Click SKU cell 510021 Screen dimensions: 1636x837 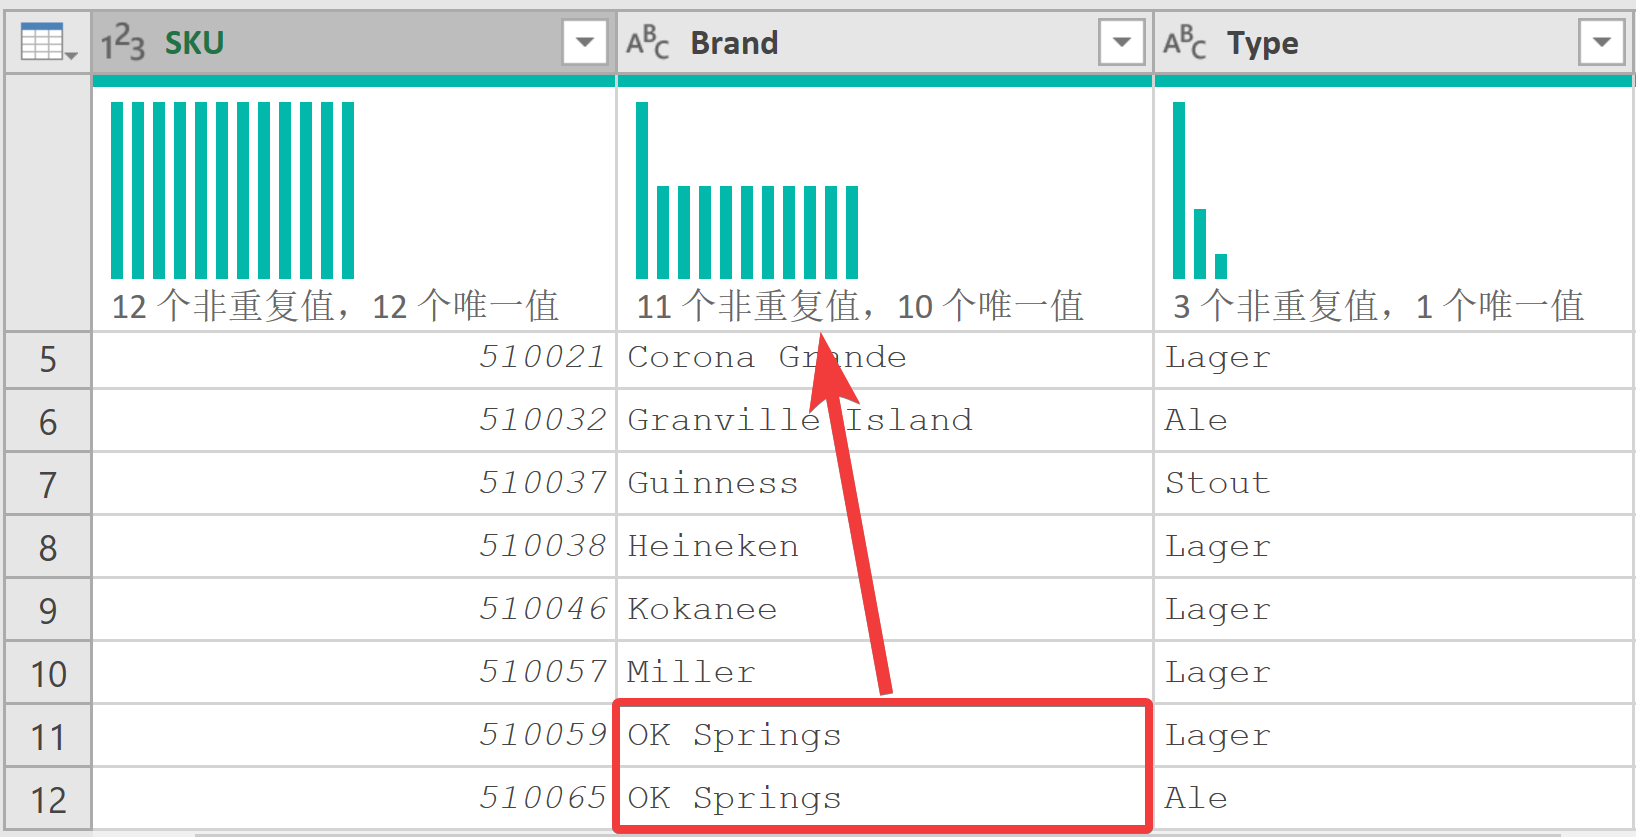click(354, 358)
